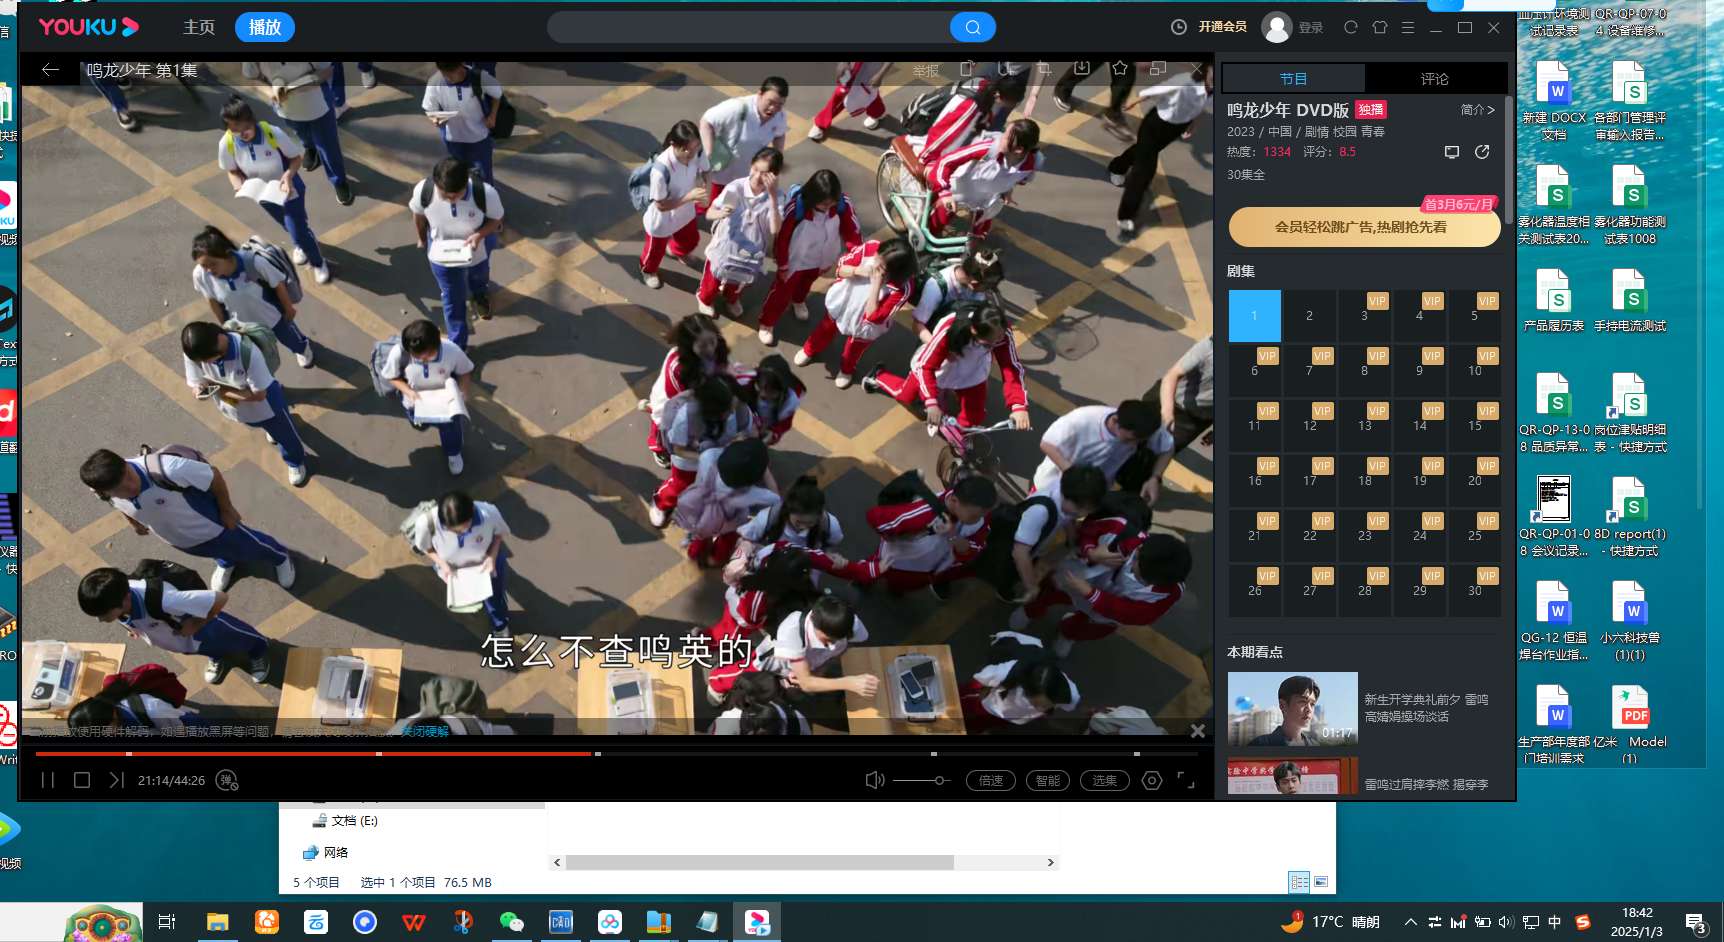1724x942 pixels.
Task: Click the download icon above the video
Action: pyautogui.click(x=1082, y=68)
